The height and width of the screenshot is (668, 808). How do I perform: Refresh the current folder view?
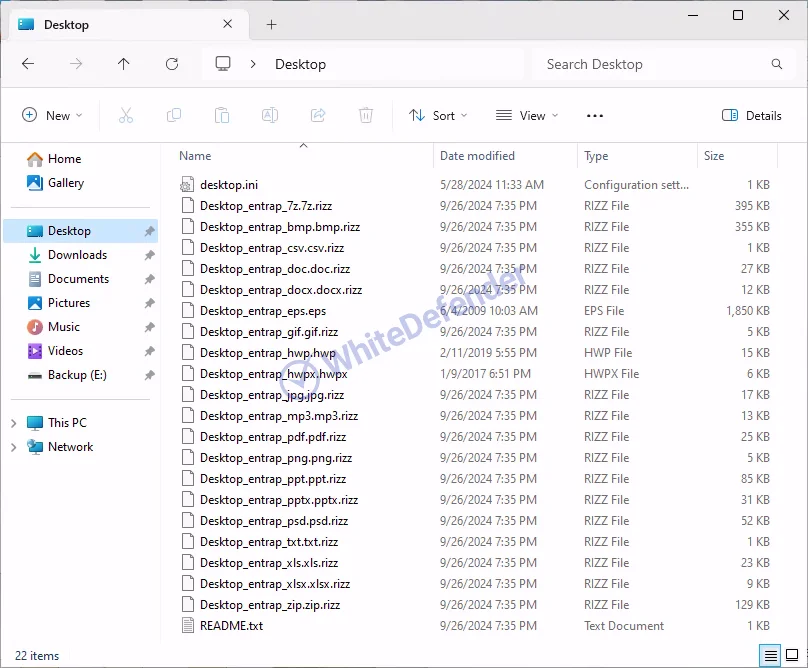coord(172,64)
